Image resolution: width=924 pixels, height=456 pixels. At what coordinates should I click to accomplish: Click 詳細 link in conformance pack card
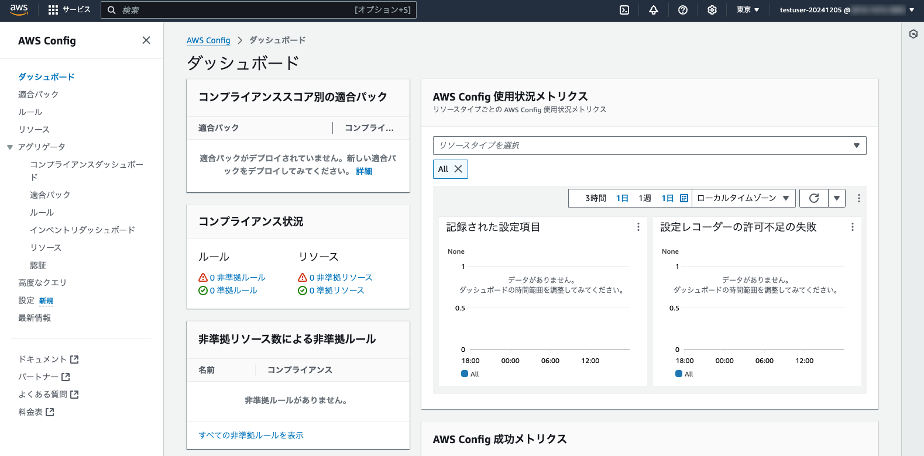pyautogui.click(x=364, y=171)
